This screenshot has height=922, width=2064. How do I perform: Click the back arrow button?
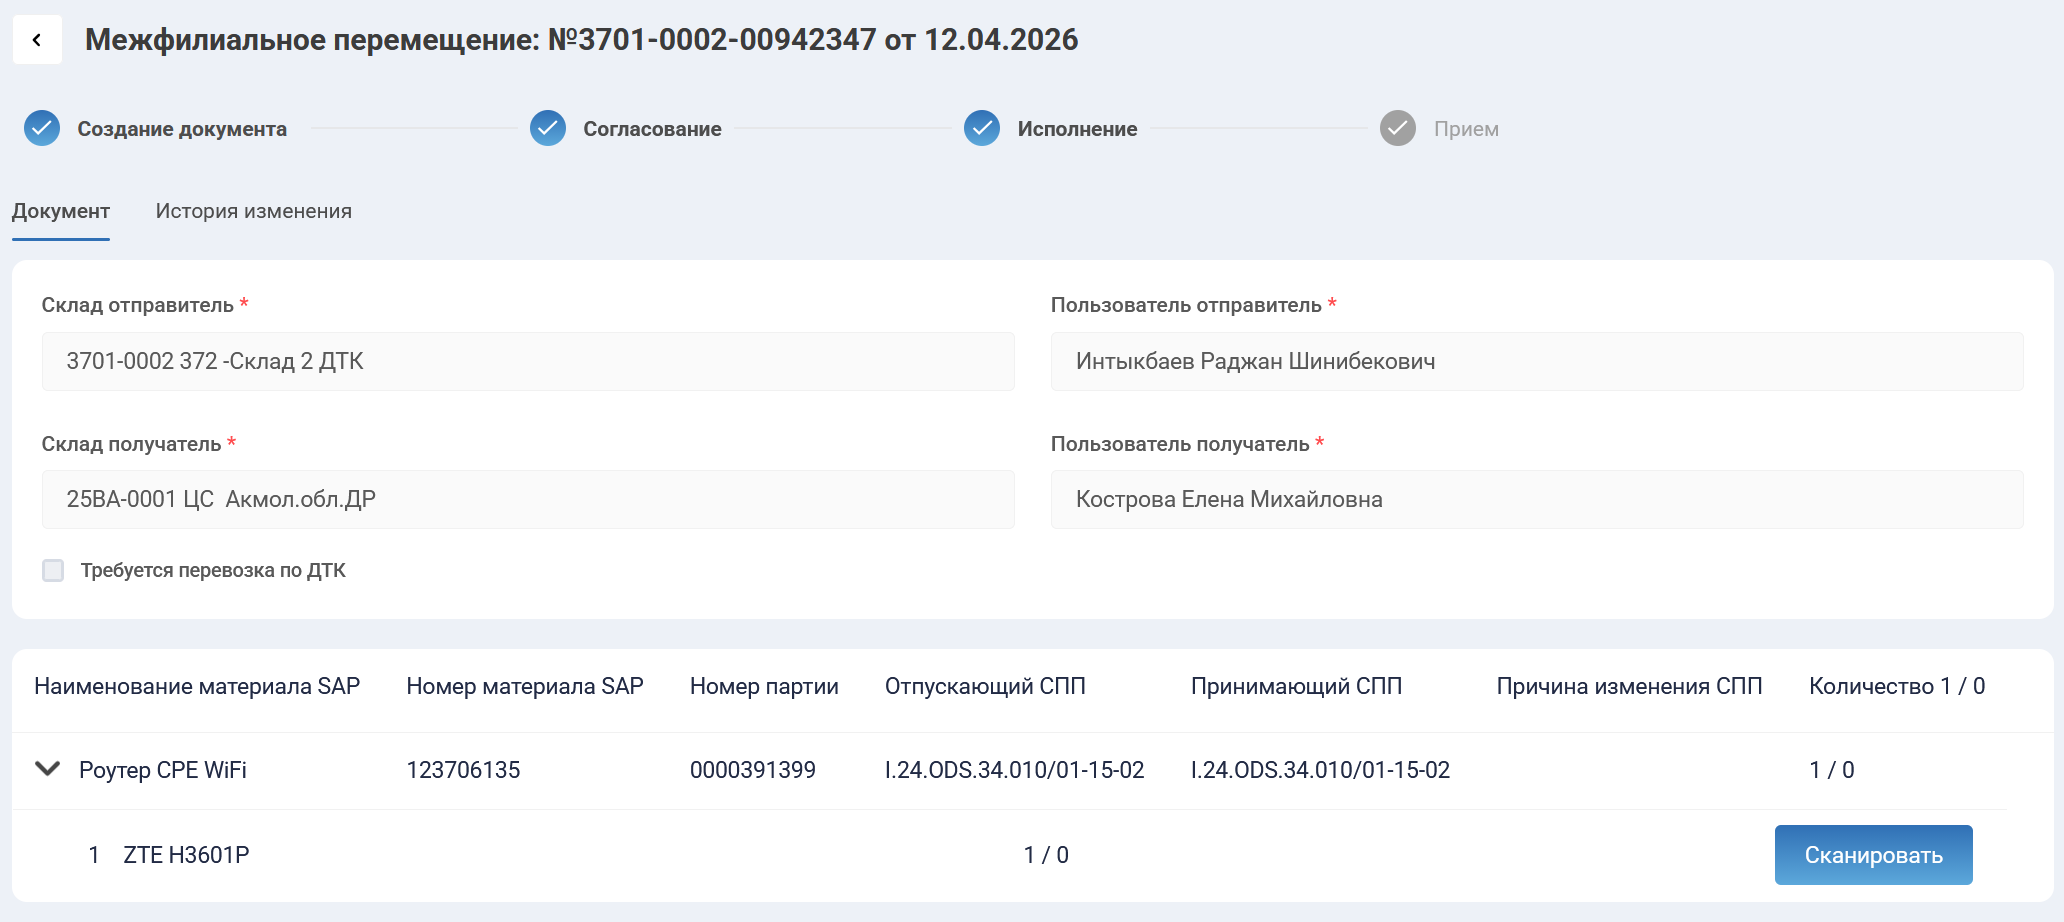click(x=37, y=40)
